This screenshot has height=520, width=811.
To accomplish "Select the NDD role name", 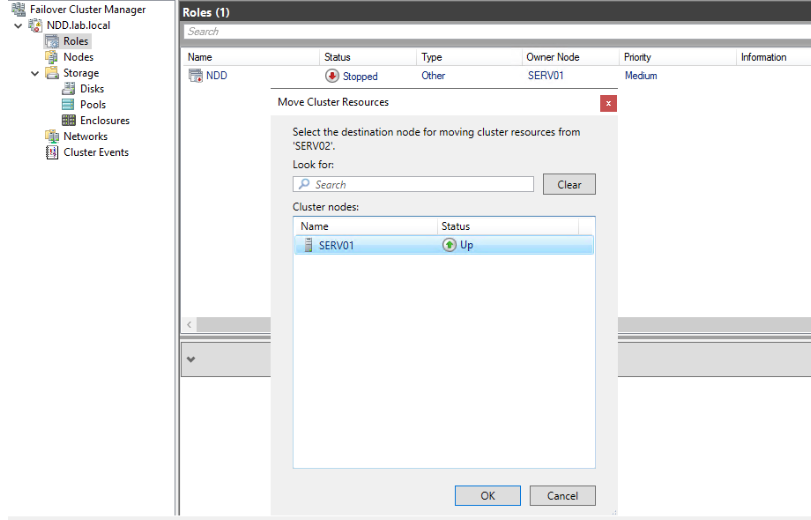I will pos(216,76).
